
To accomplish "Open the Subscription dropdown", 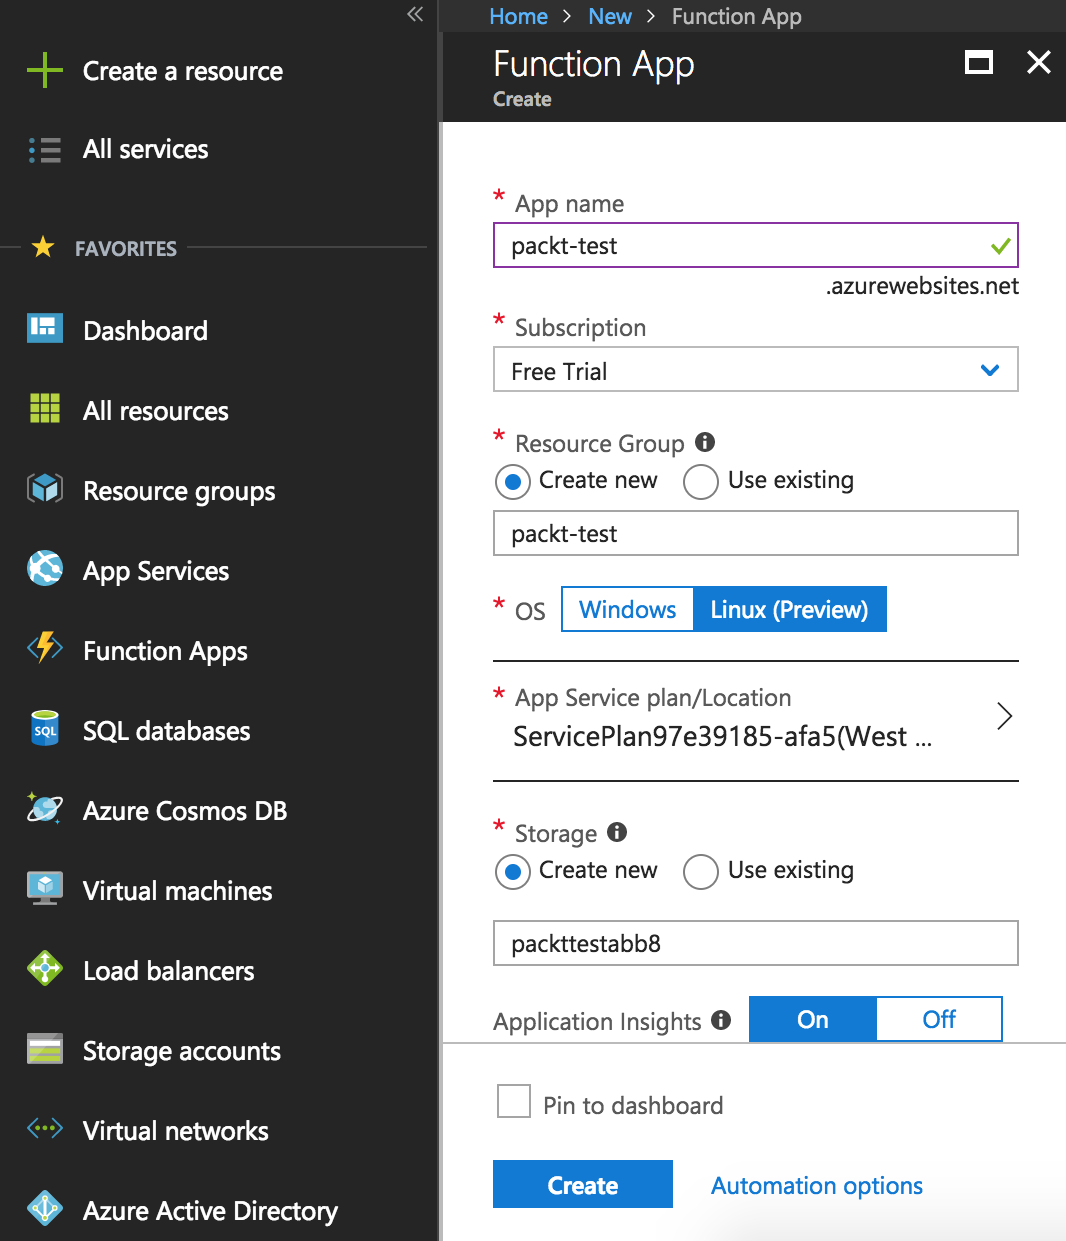I will (756, 370).
